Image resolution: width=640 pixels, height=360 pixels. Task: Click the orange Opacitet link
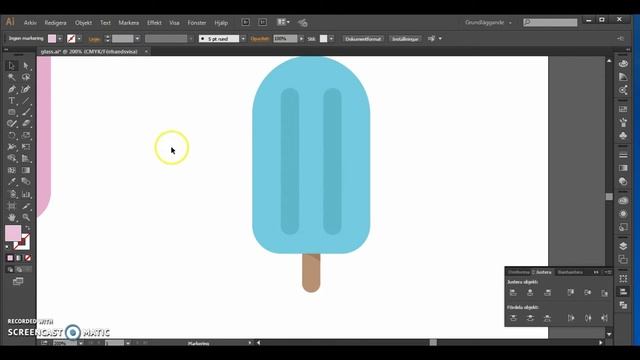[x=260, y=39]
